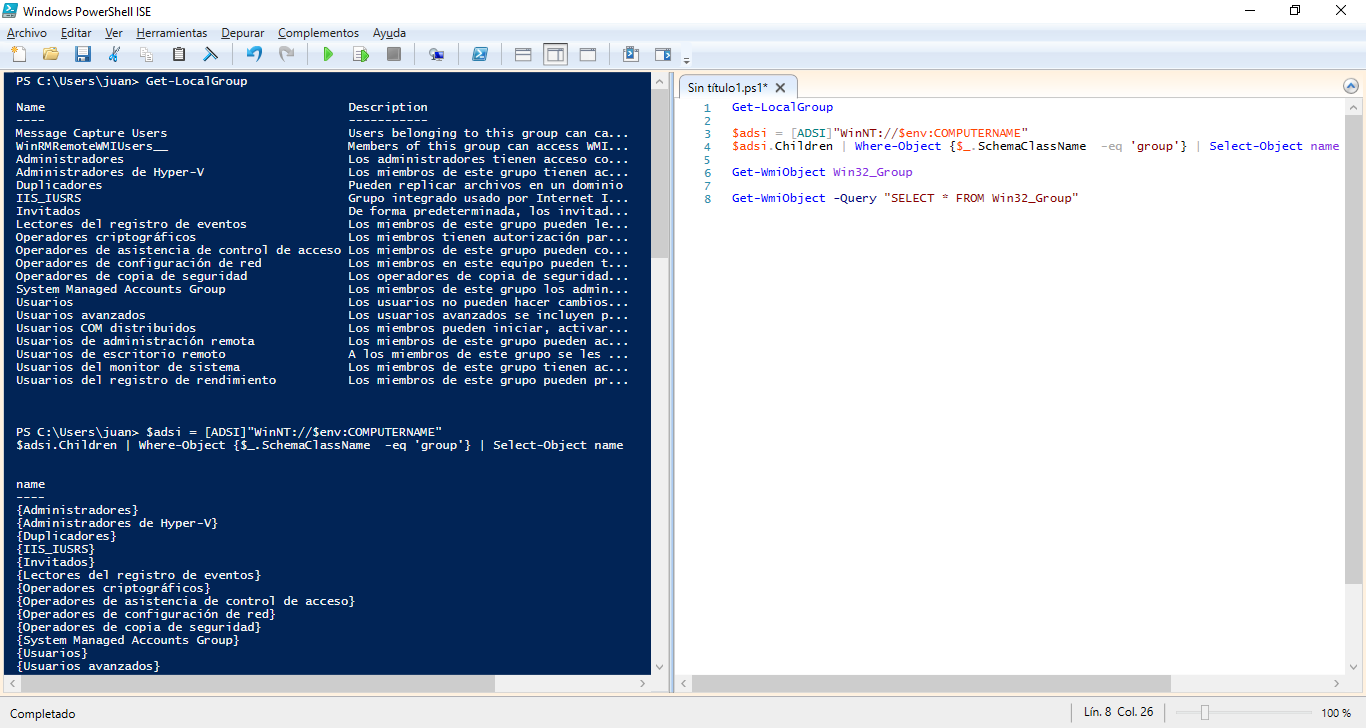Viewport: 1366px width, 728px height.
Task: Click 'IIS_IUSRS' in the Name column
Action: point(48,198)
